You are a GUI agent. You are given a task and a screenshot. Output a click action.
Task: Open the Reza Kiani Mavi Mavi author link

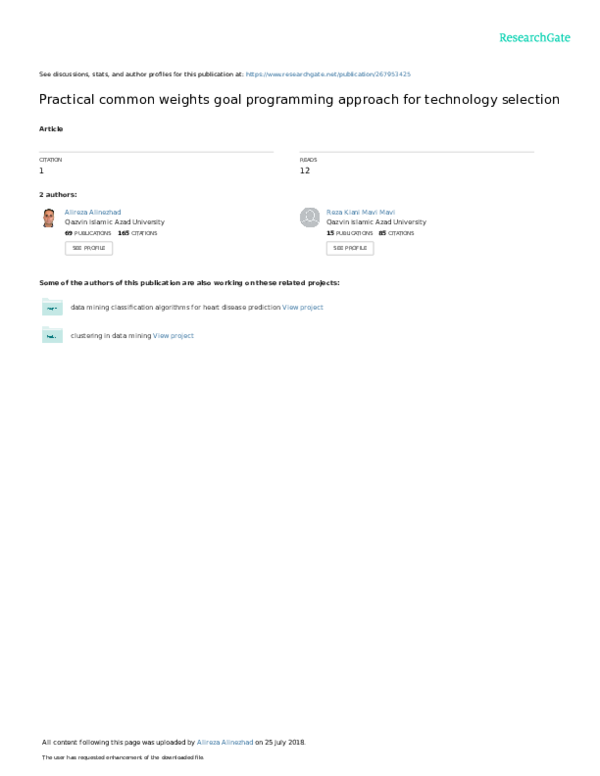362,212
